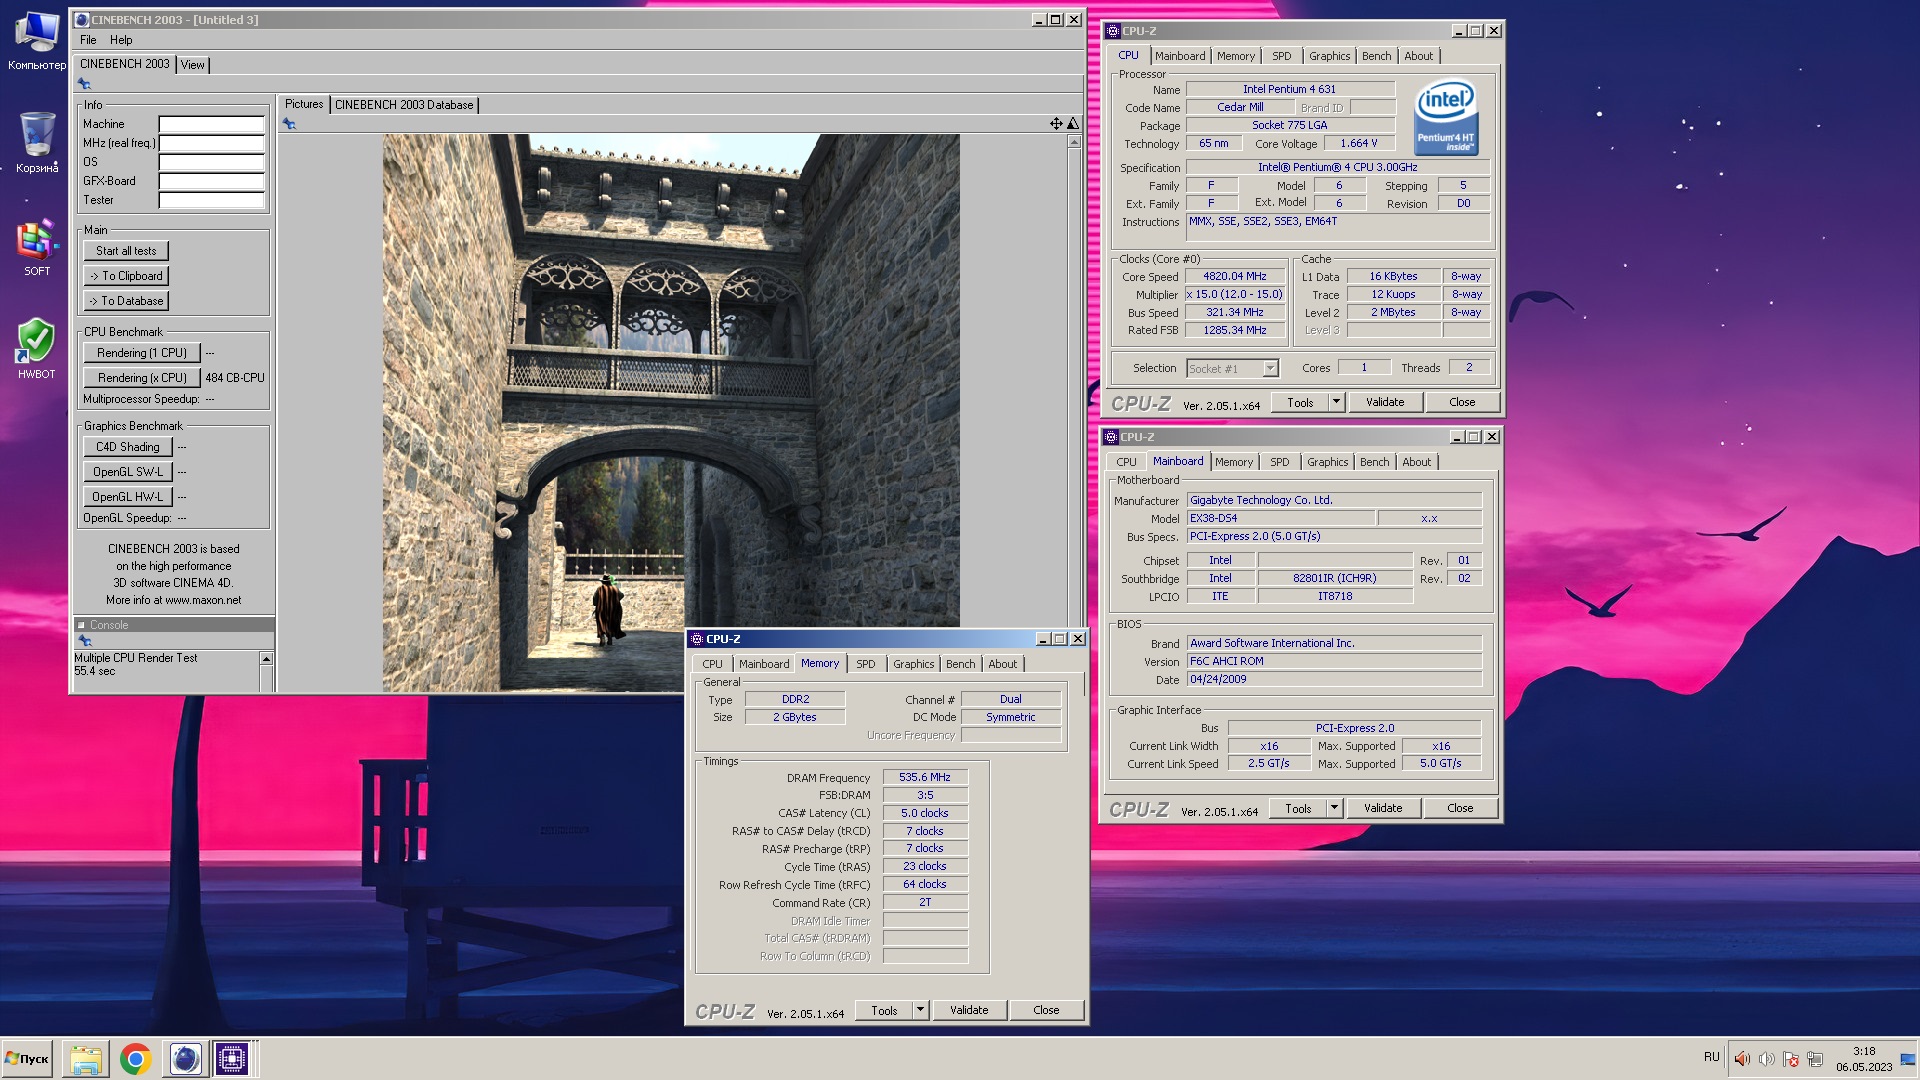Click Validate in Memory CPU-Z window

[x=969, y=1010]
